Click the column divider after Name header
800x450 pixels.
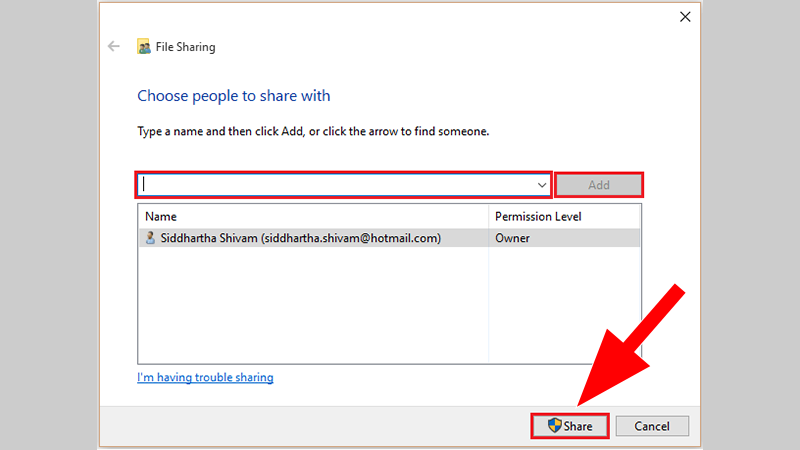[x=488, y=216]
